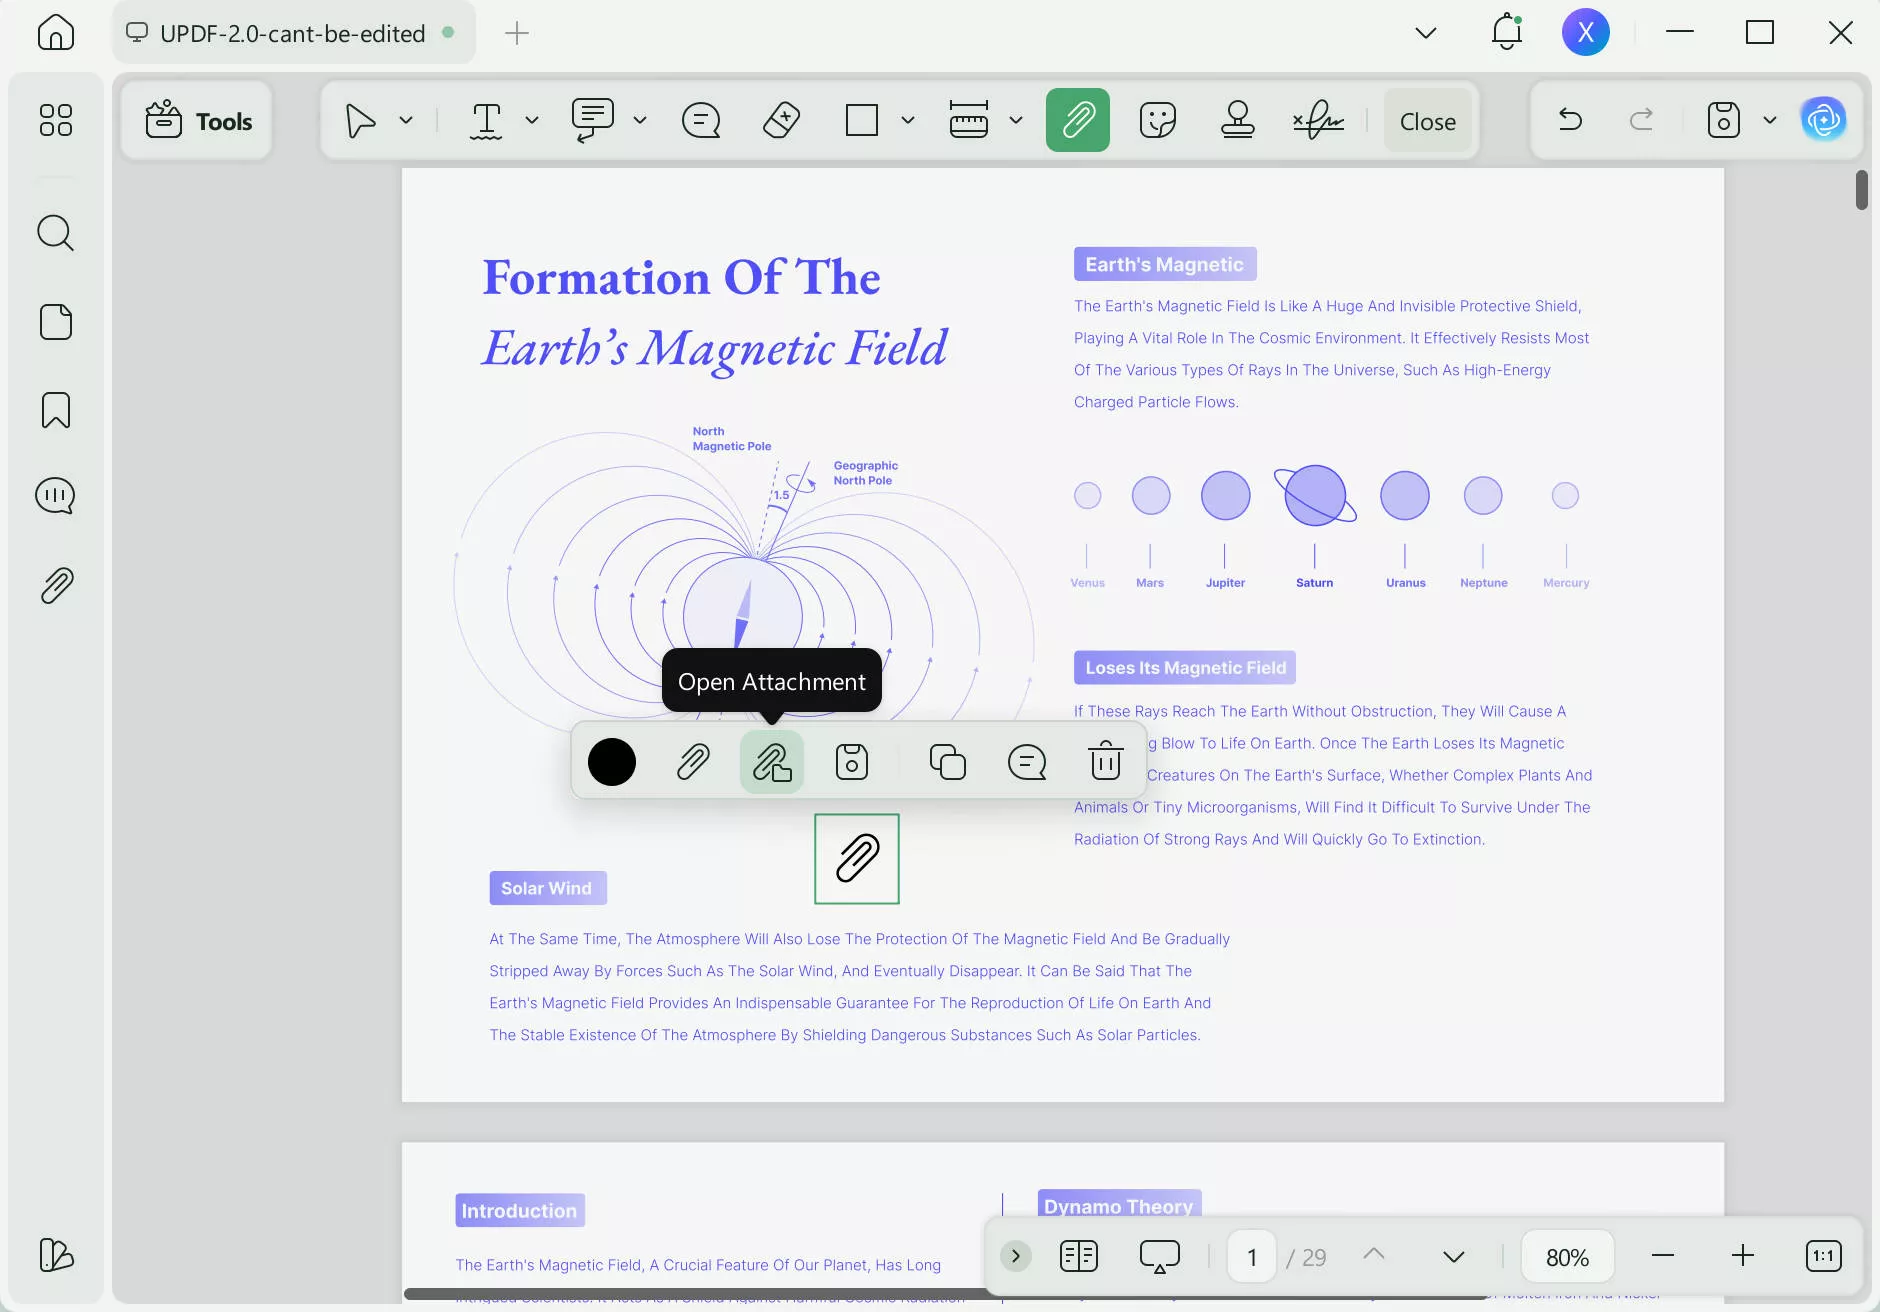1880x1312 pixels.
Task: Open the bookmarks panel in sidebar
Action: click(56, 410)
